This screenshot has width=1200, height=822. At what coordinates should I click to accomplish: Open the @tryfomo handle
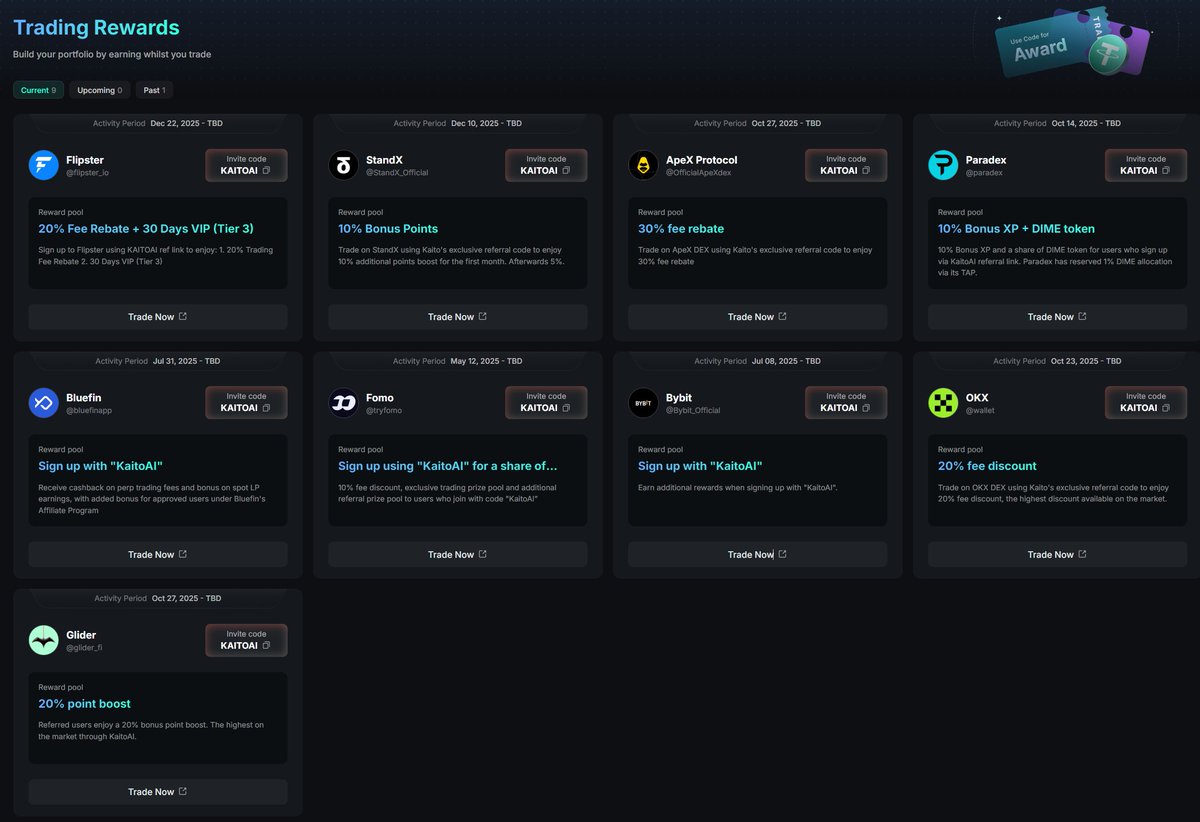click(x=385, y=410)
